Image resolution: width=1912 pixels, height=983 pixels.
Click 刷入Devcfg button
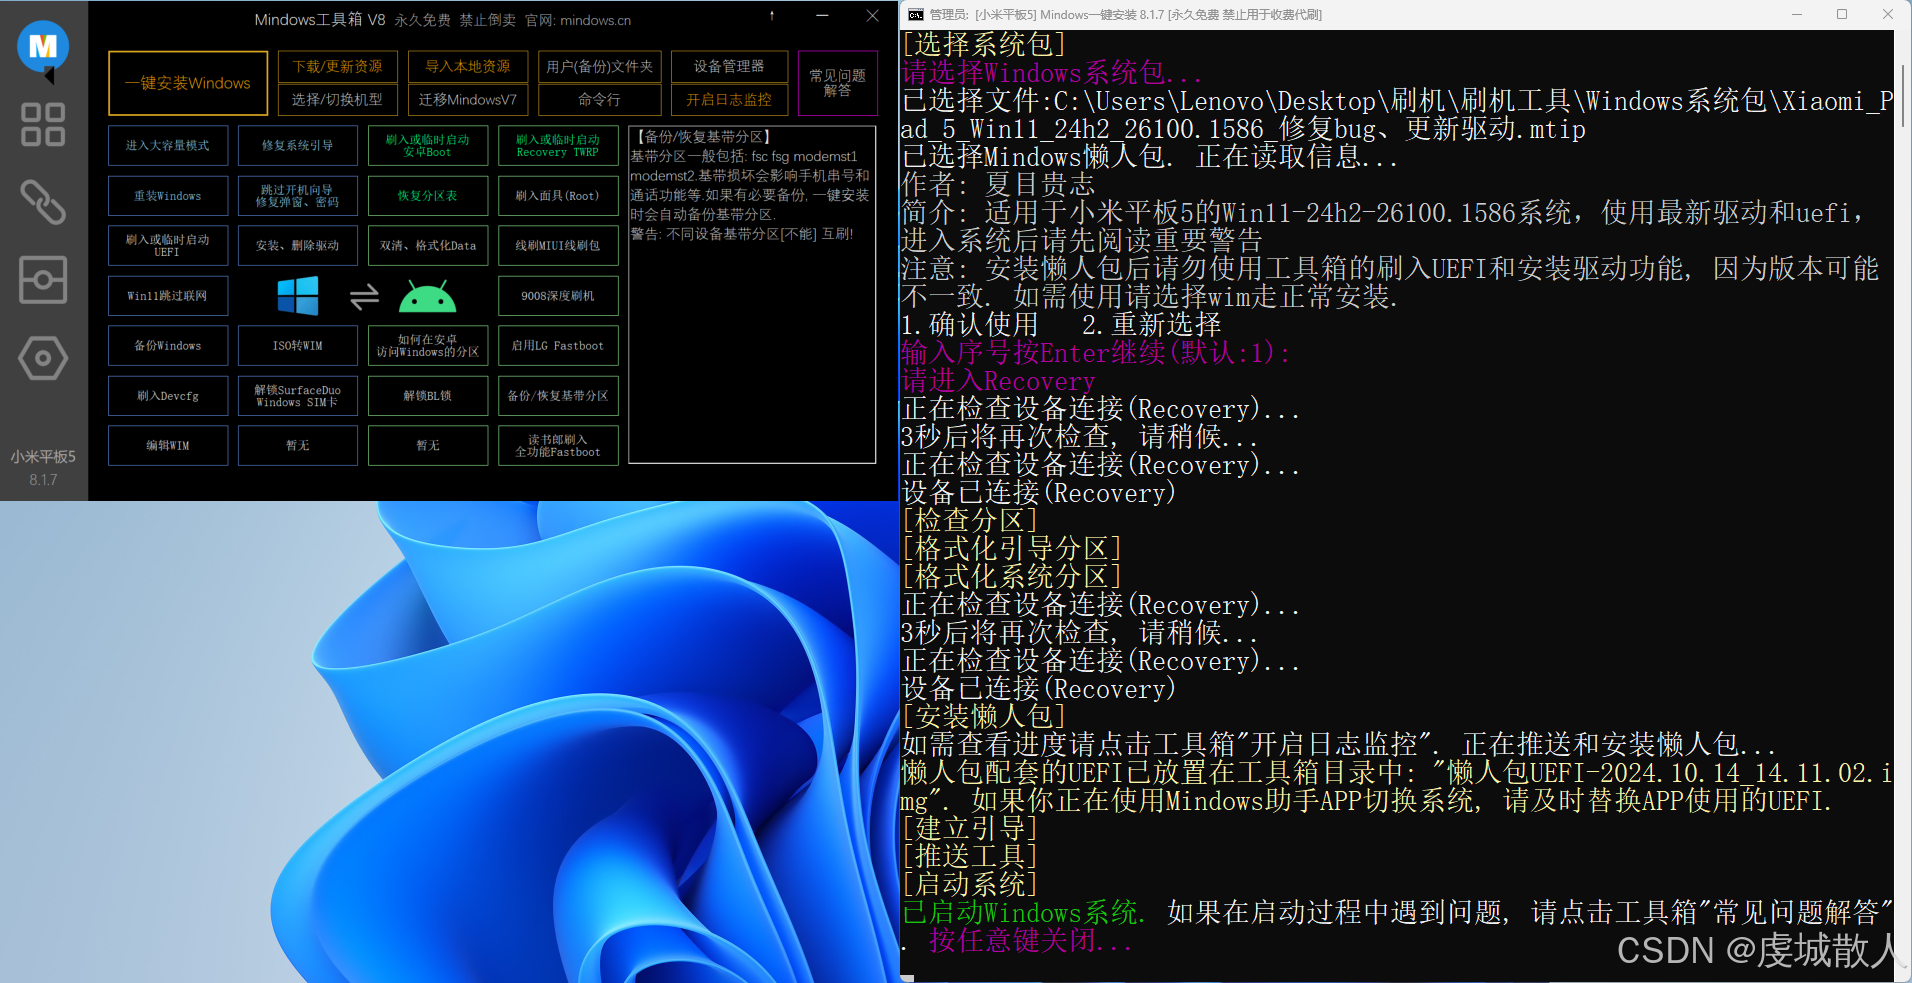pos(168,396)
